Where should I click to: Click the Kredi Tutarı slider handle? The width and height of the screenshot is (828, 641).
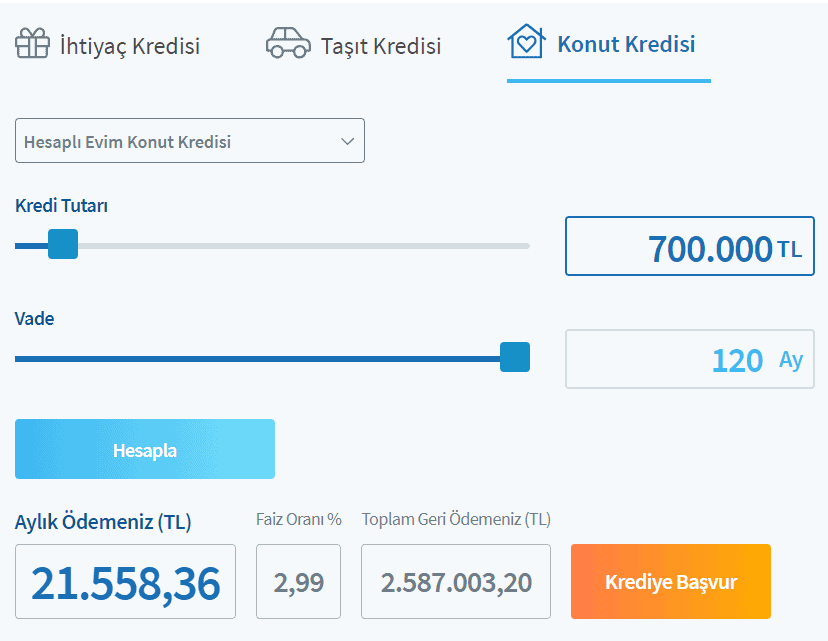[63, 244]
